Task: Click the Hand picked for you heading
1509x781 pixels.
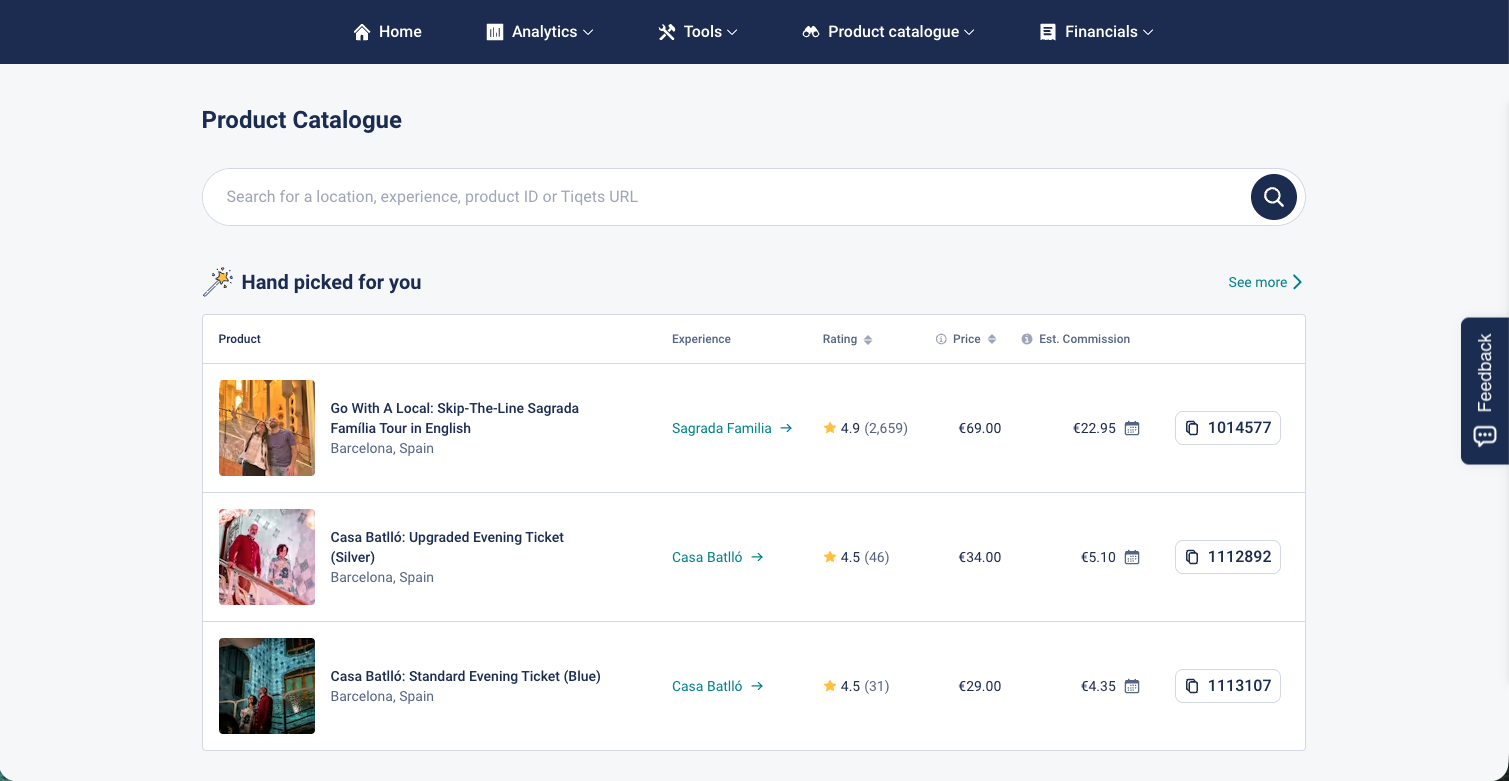Action: [x=331, y=282]
